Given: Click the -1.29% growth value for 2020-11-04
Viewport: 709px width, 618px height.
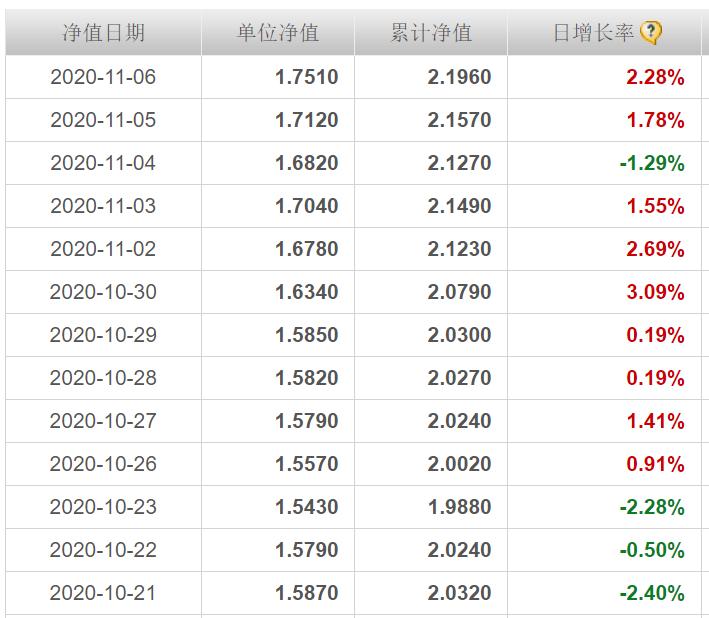Looking at the screenshot, I should pos(652,163).
